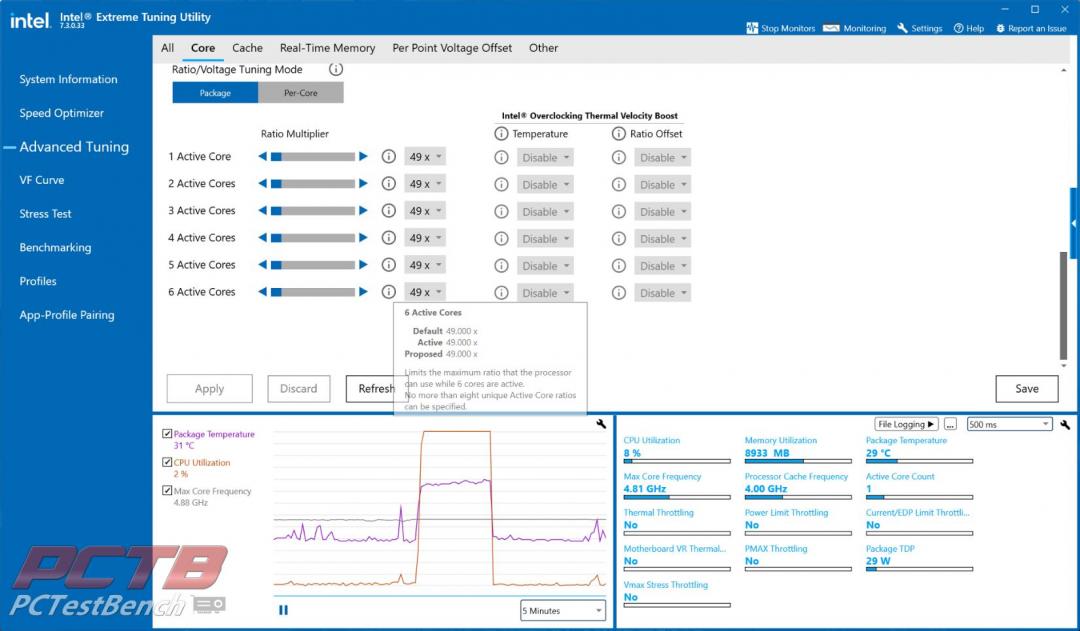1080x631 pixels.
Task: Expand the side panel collapse arrow
Action: click(1074, 223)
